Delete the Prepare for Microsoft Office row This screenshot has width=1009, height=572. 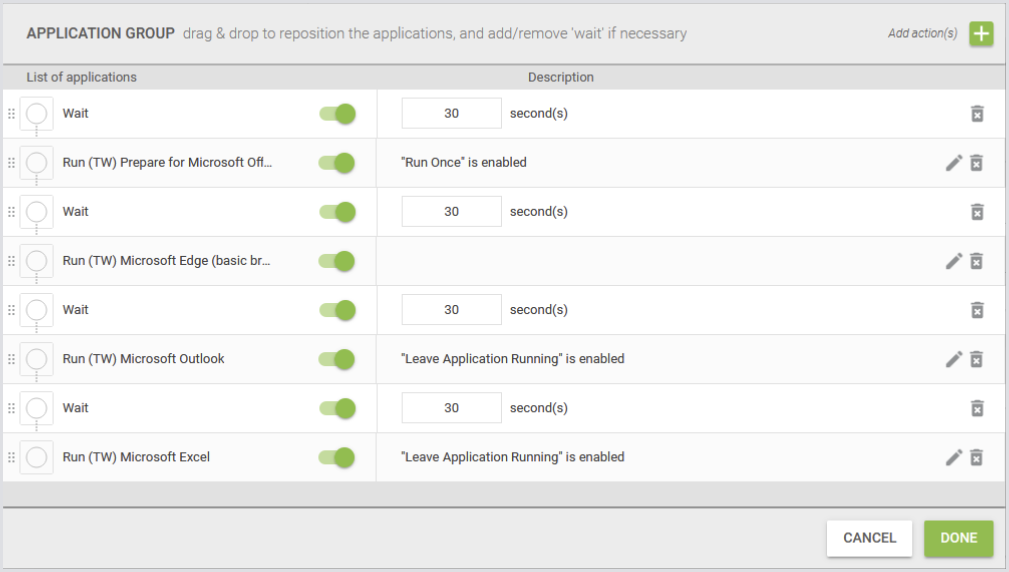[977, 163]
